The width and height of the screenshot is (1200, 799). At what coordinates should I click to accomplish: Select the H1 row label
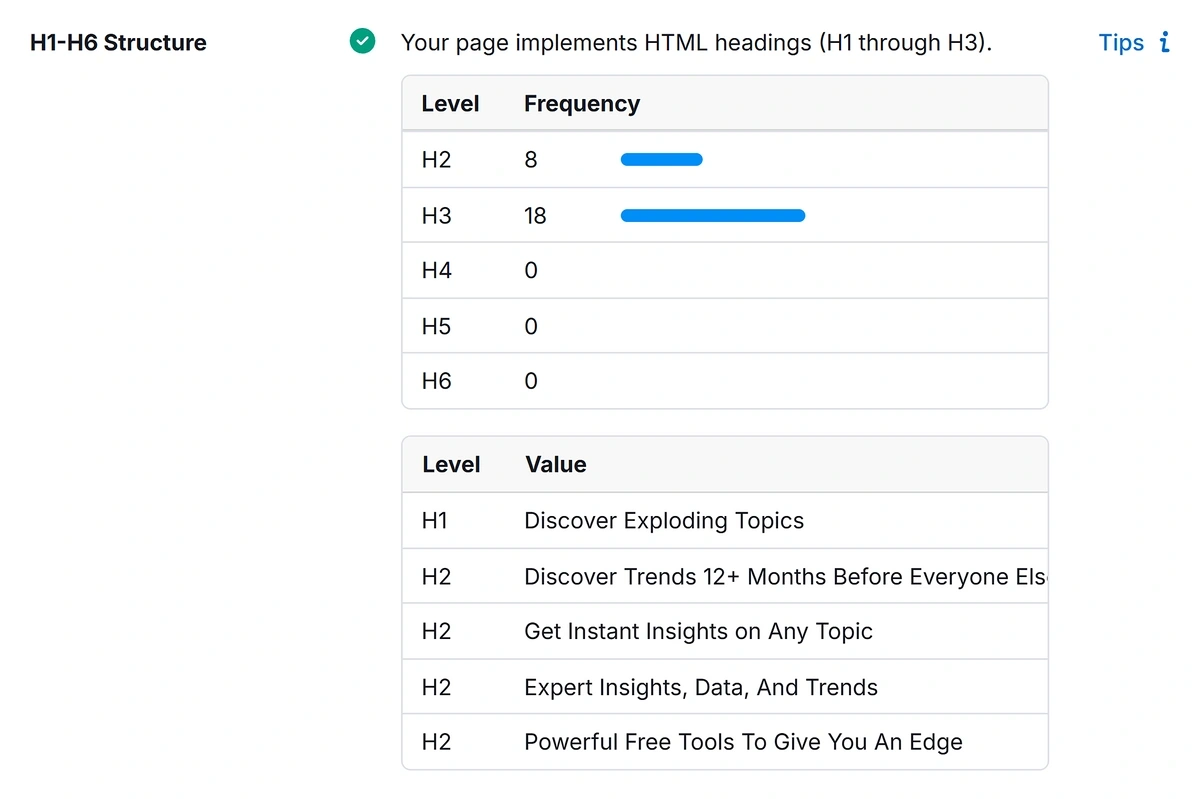(x=435, y=521)
